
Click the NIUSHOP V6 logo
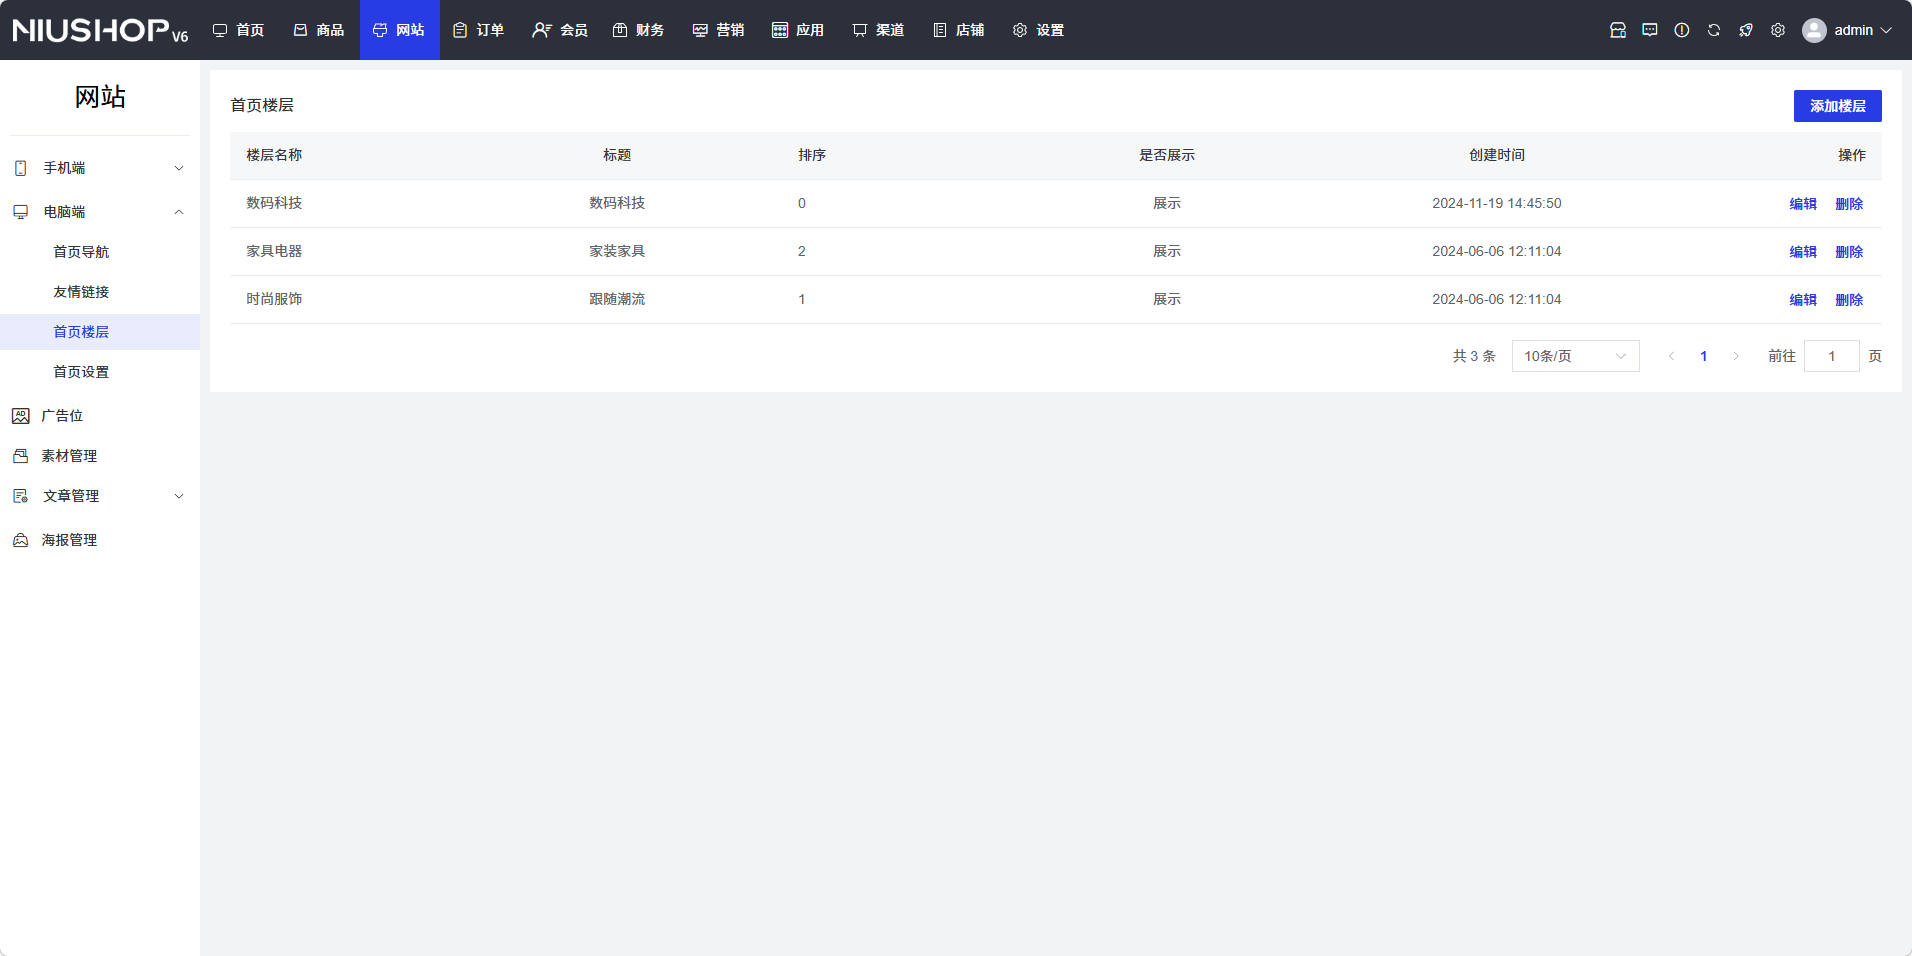[100, 30]
